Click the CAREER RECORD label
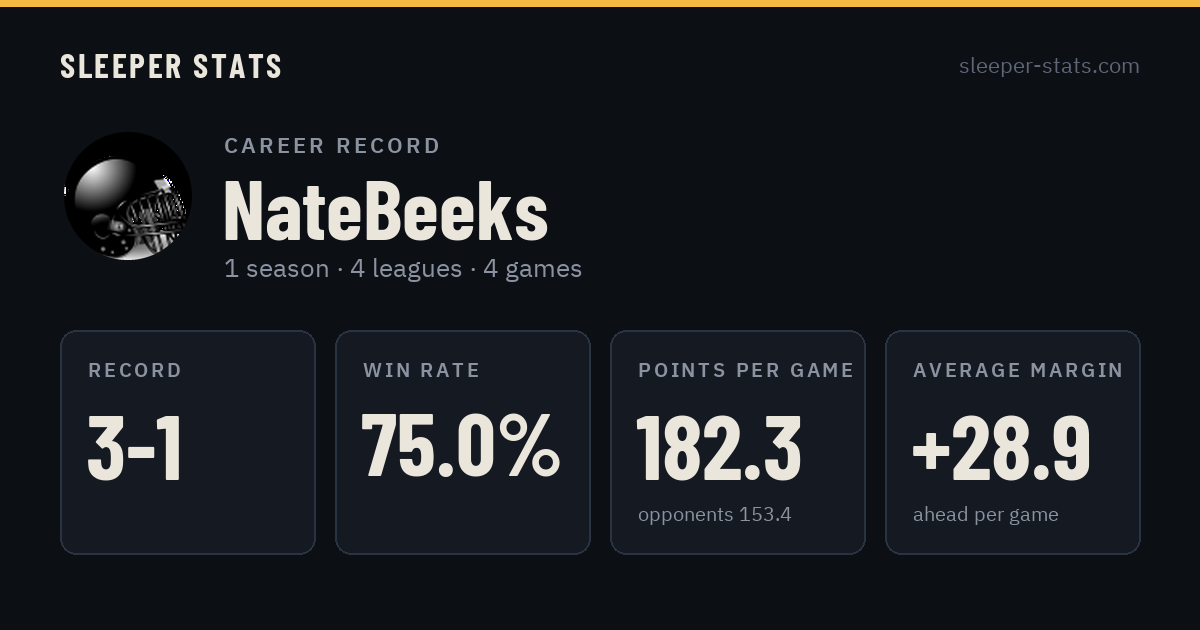This screenshot has width=1200, height=630. (x=332, y=146)
